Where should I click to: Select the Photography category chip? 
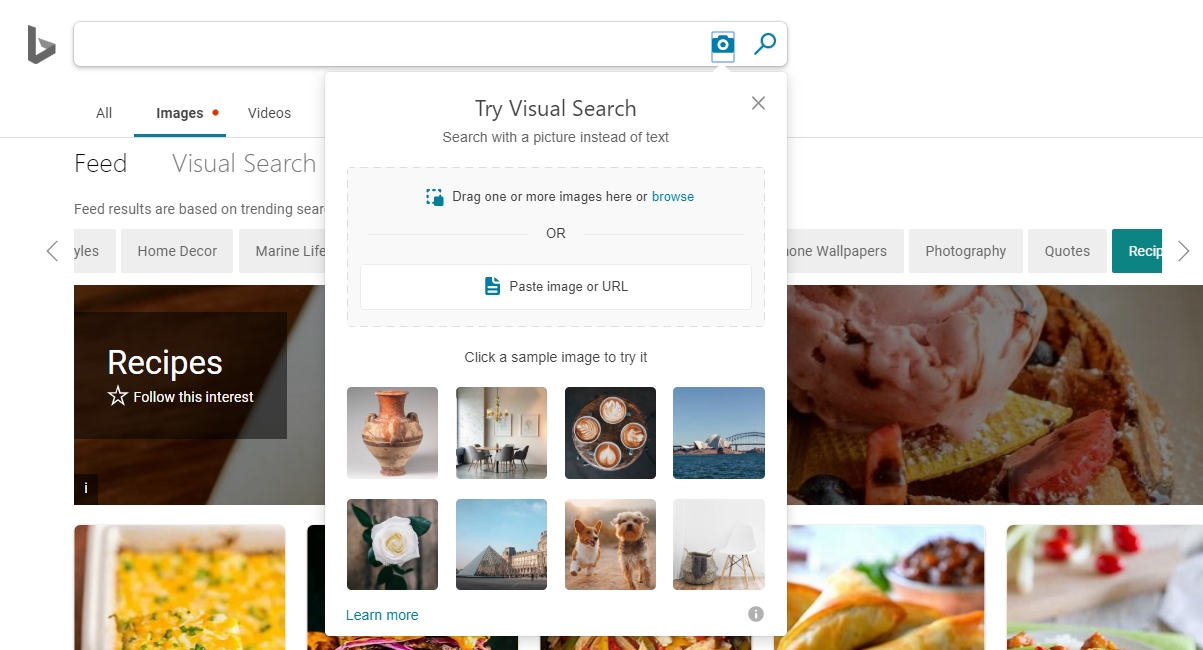click(966, 251)
